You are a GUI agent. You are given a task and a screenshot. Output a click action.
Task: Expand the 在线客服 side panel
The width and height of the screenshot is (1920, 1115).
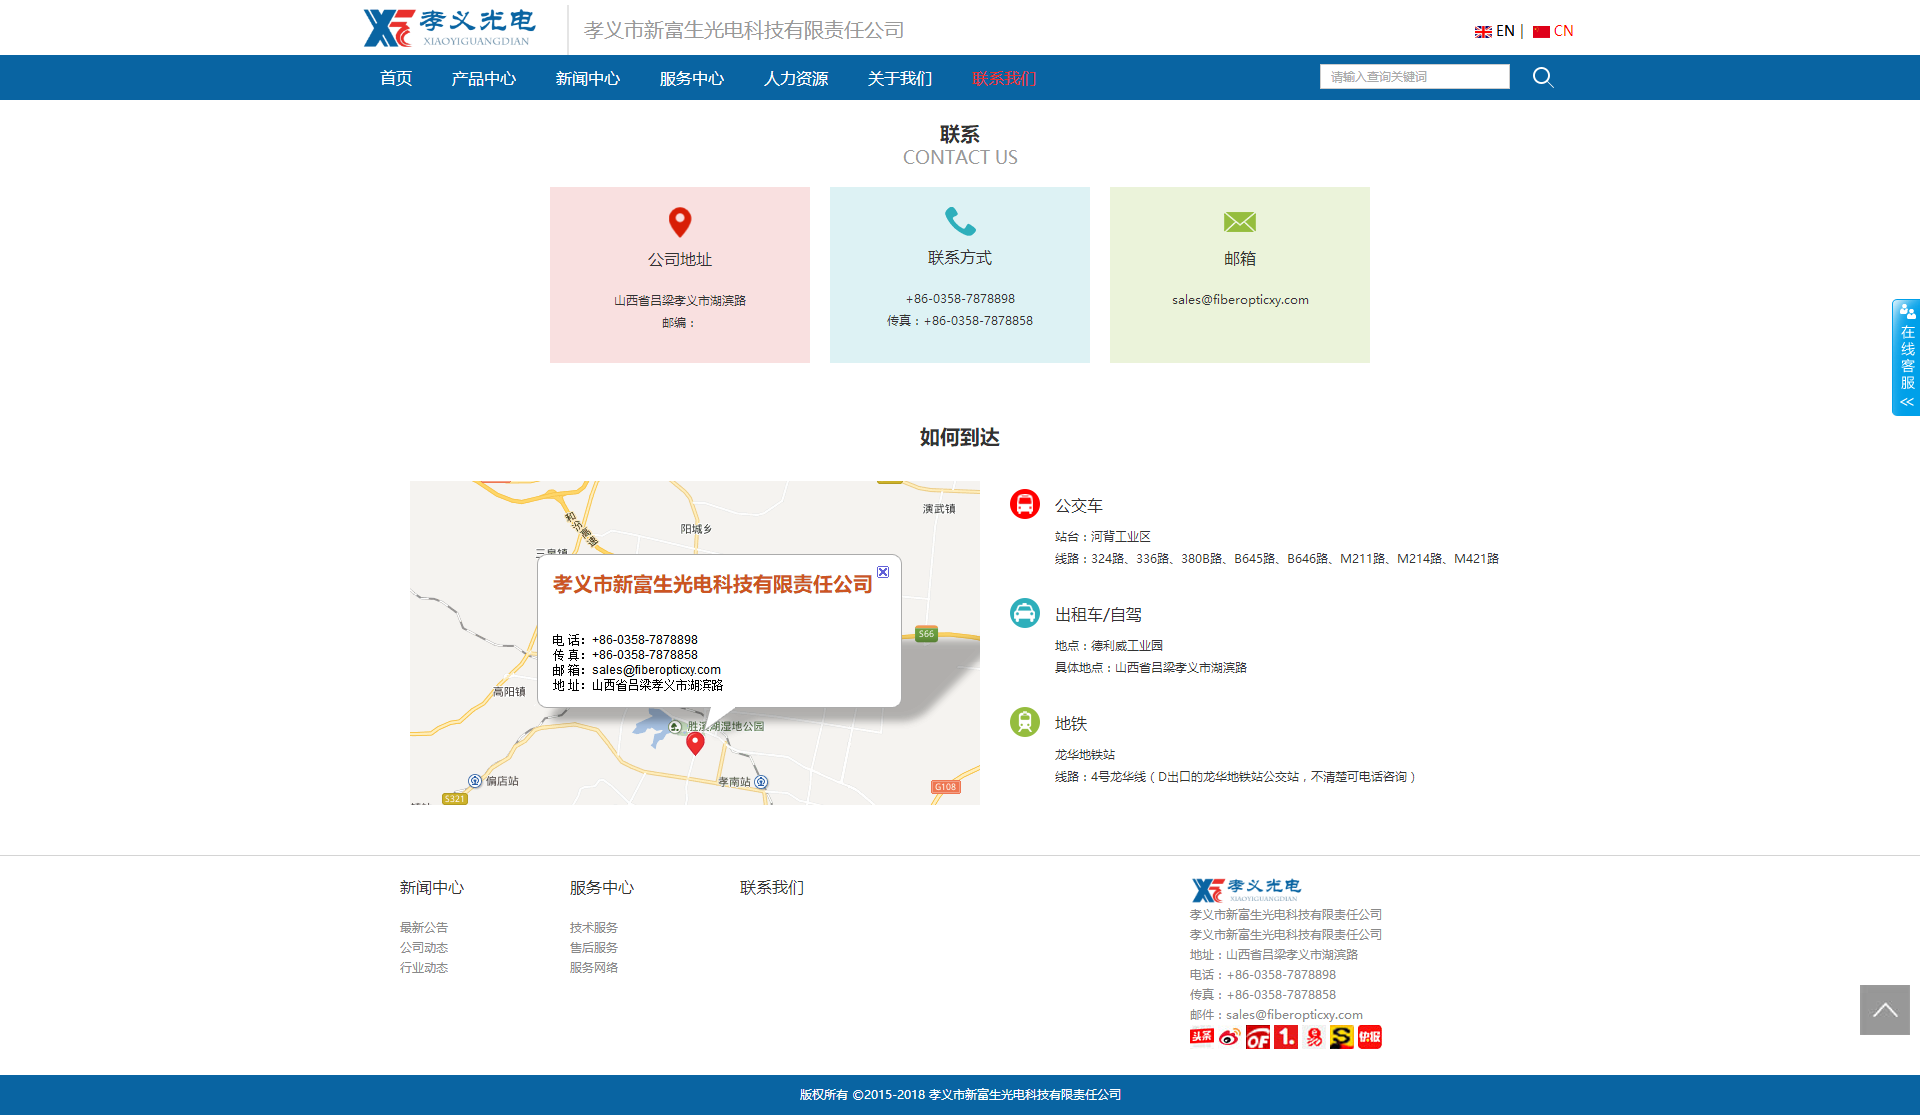1906,357
